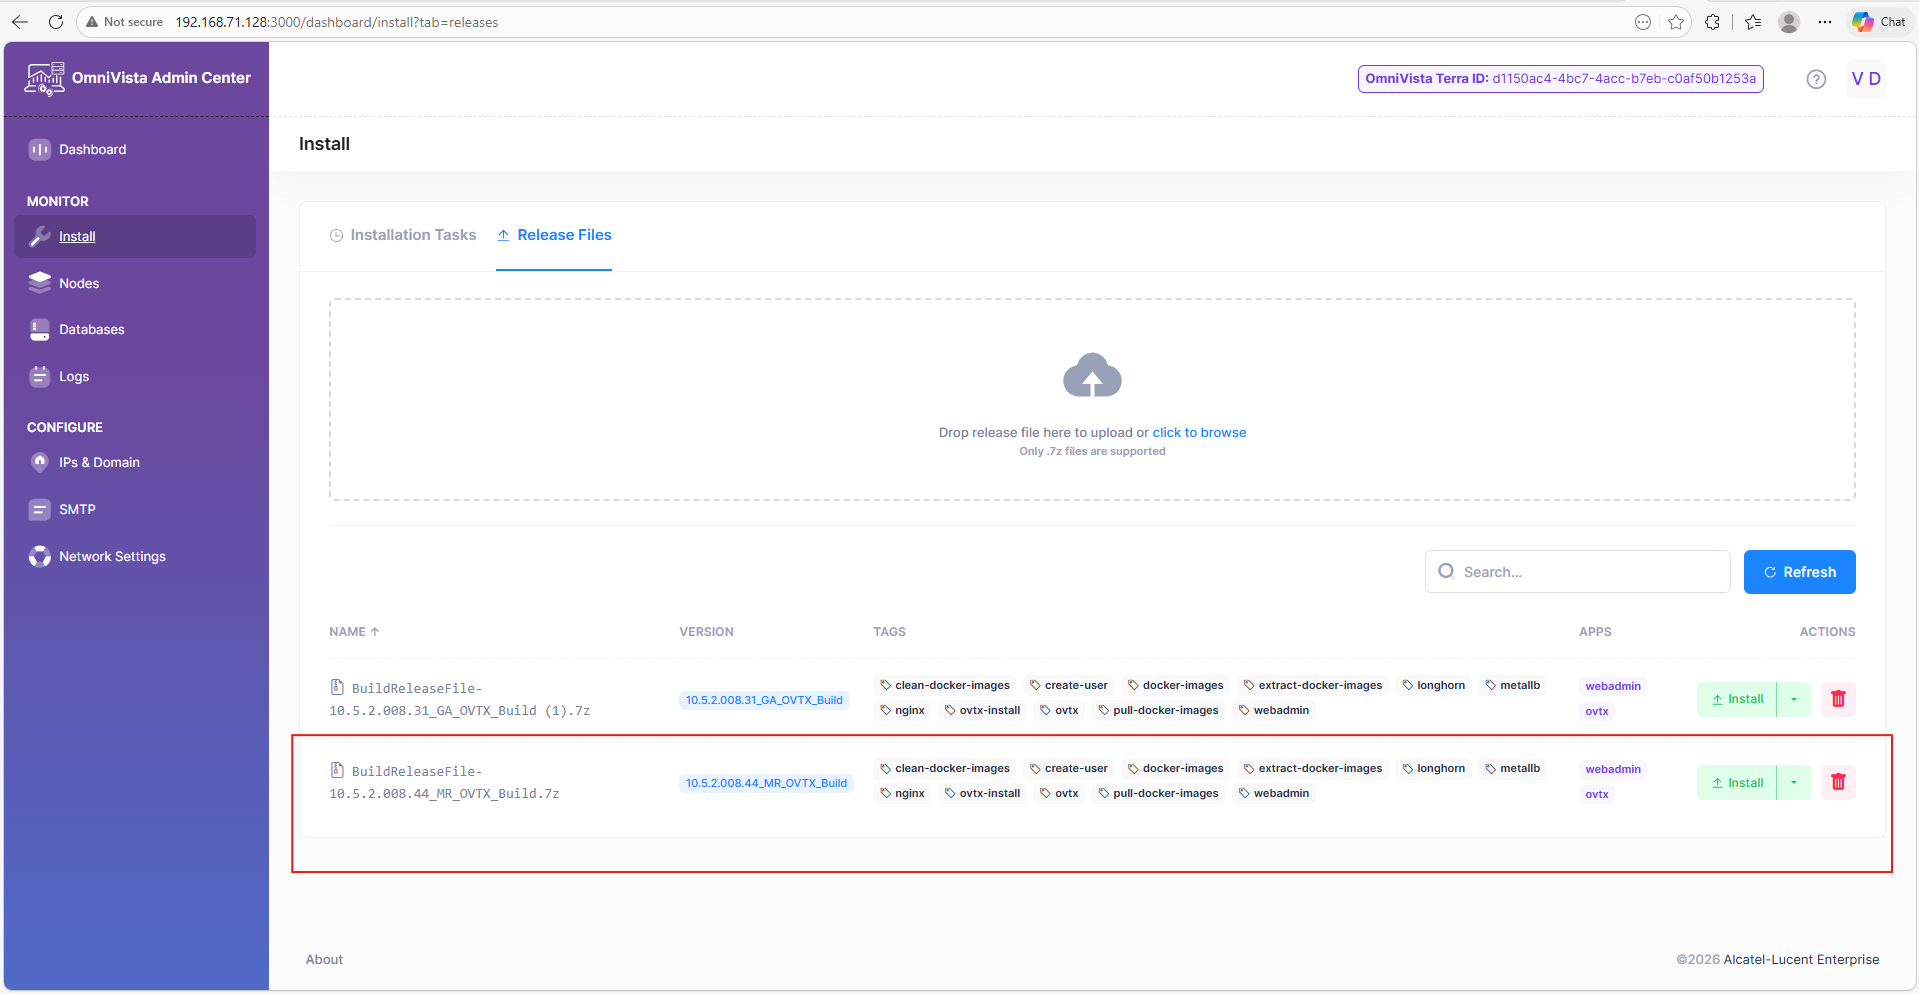Click the OmniVista Admin Center logo icon

pyautogui.click(x=45, y=78)
